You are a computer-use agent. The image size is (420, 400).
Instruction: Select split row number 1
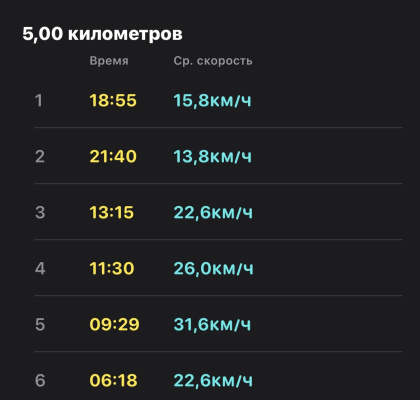[x=218, y=100]
